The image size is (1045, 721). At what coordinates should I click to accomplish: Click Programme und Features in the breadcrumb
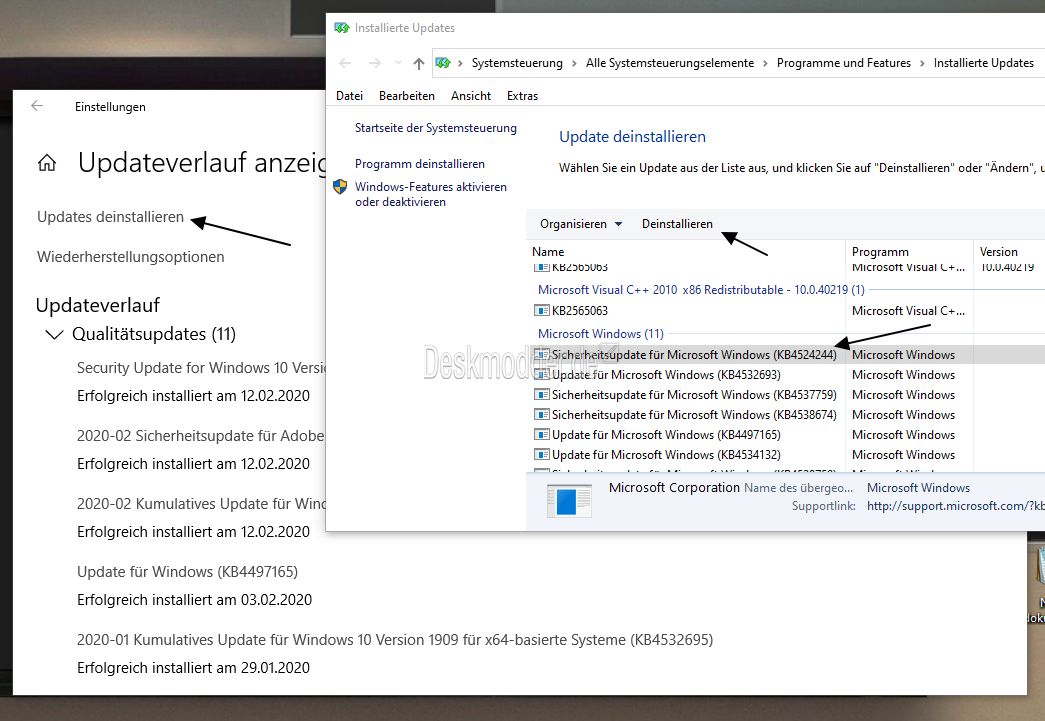[x=844, y=63]
